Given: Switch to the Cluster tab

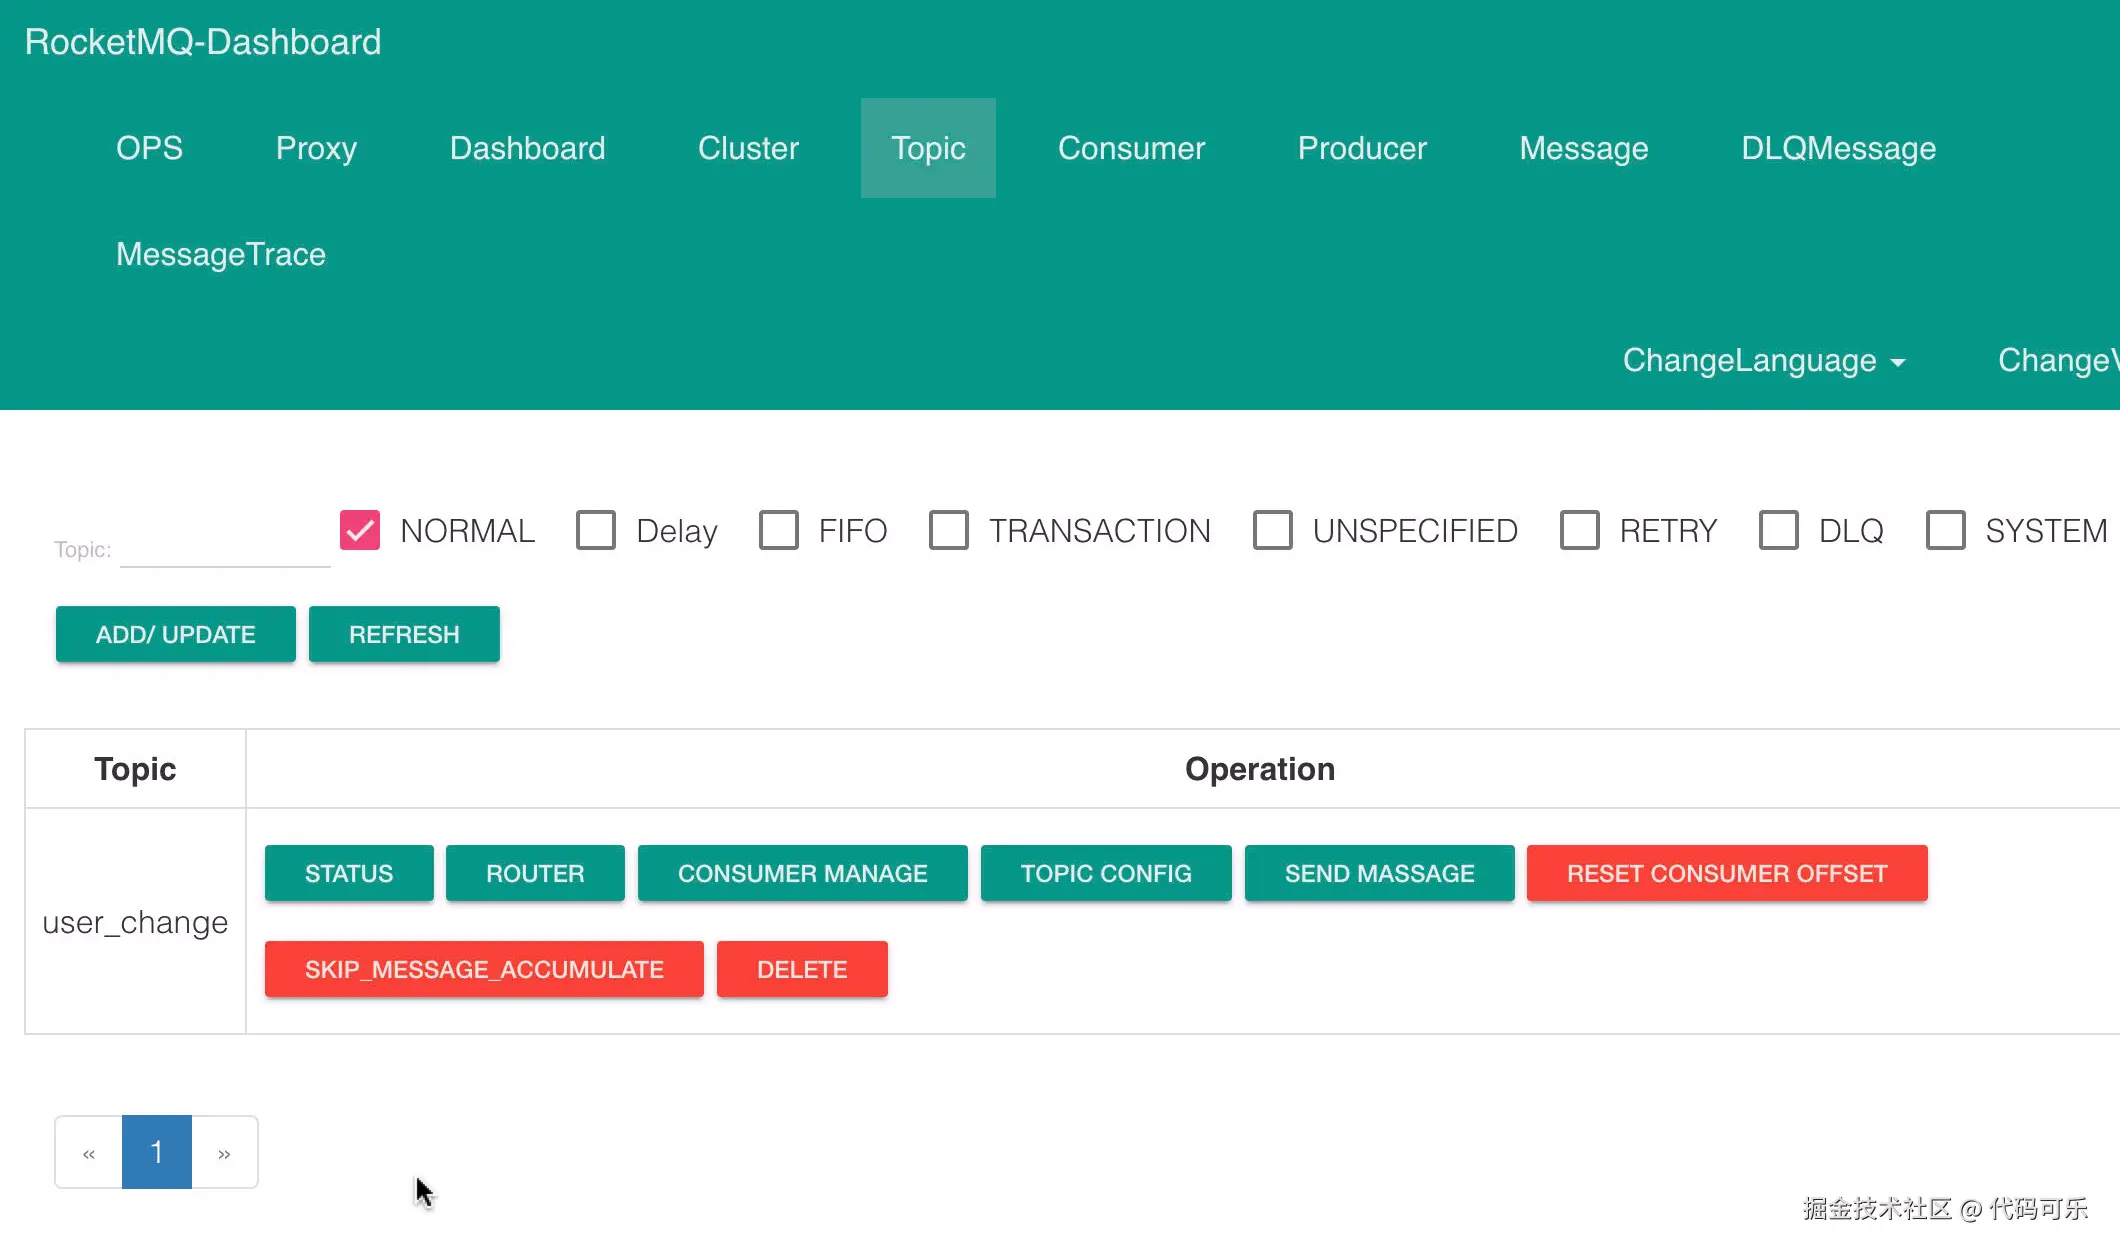Looking at the screenshot, I should click(x=748, y=148).
